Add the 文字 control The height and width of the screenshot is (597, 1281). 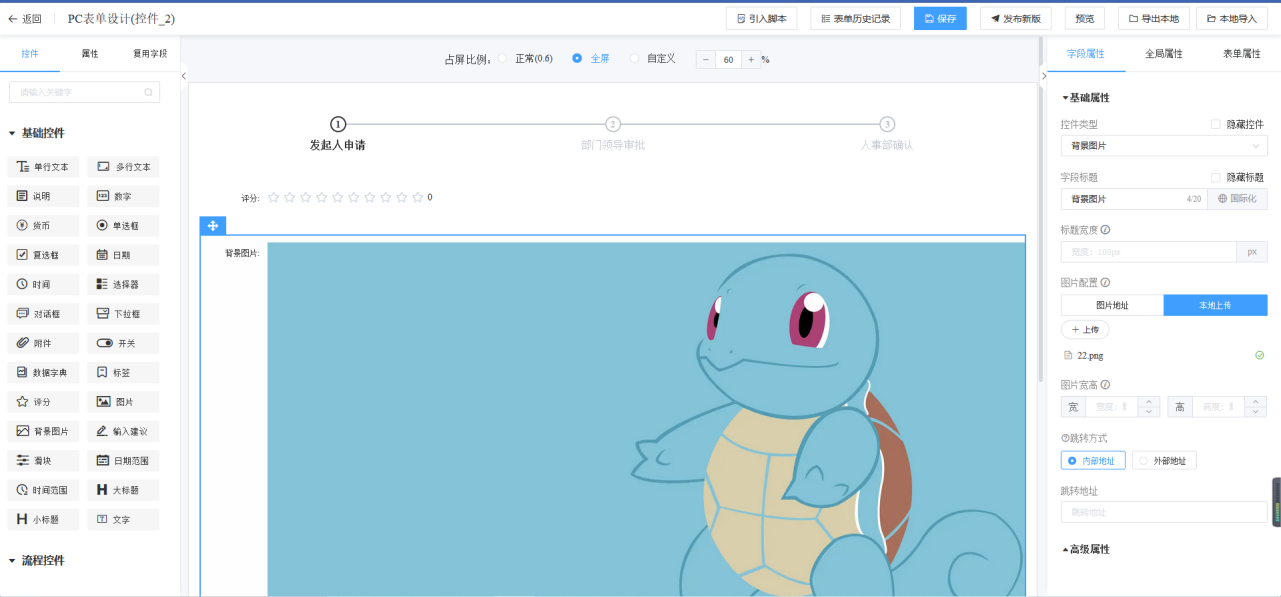pyautogui.click(x=123, y=519)
